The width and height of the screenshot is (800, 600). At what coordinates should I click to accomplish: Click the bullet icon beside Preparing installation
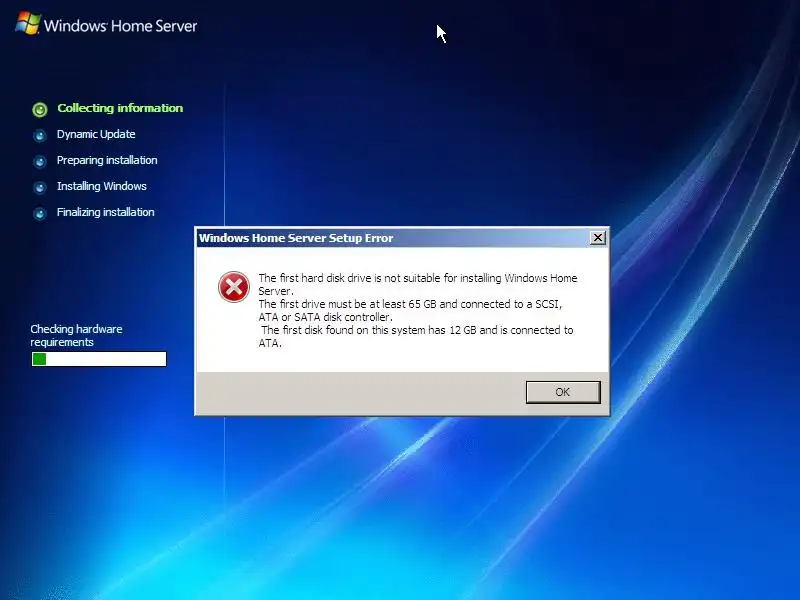click(40, 162)
